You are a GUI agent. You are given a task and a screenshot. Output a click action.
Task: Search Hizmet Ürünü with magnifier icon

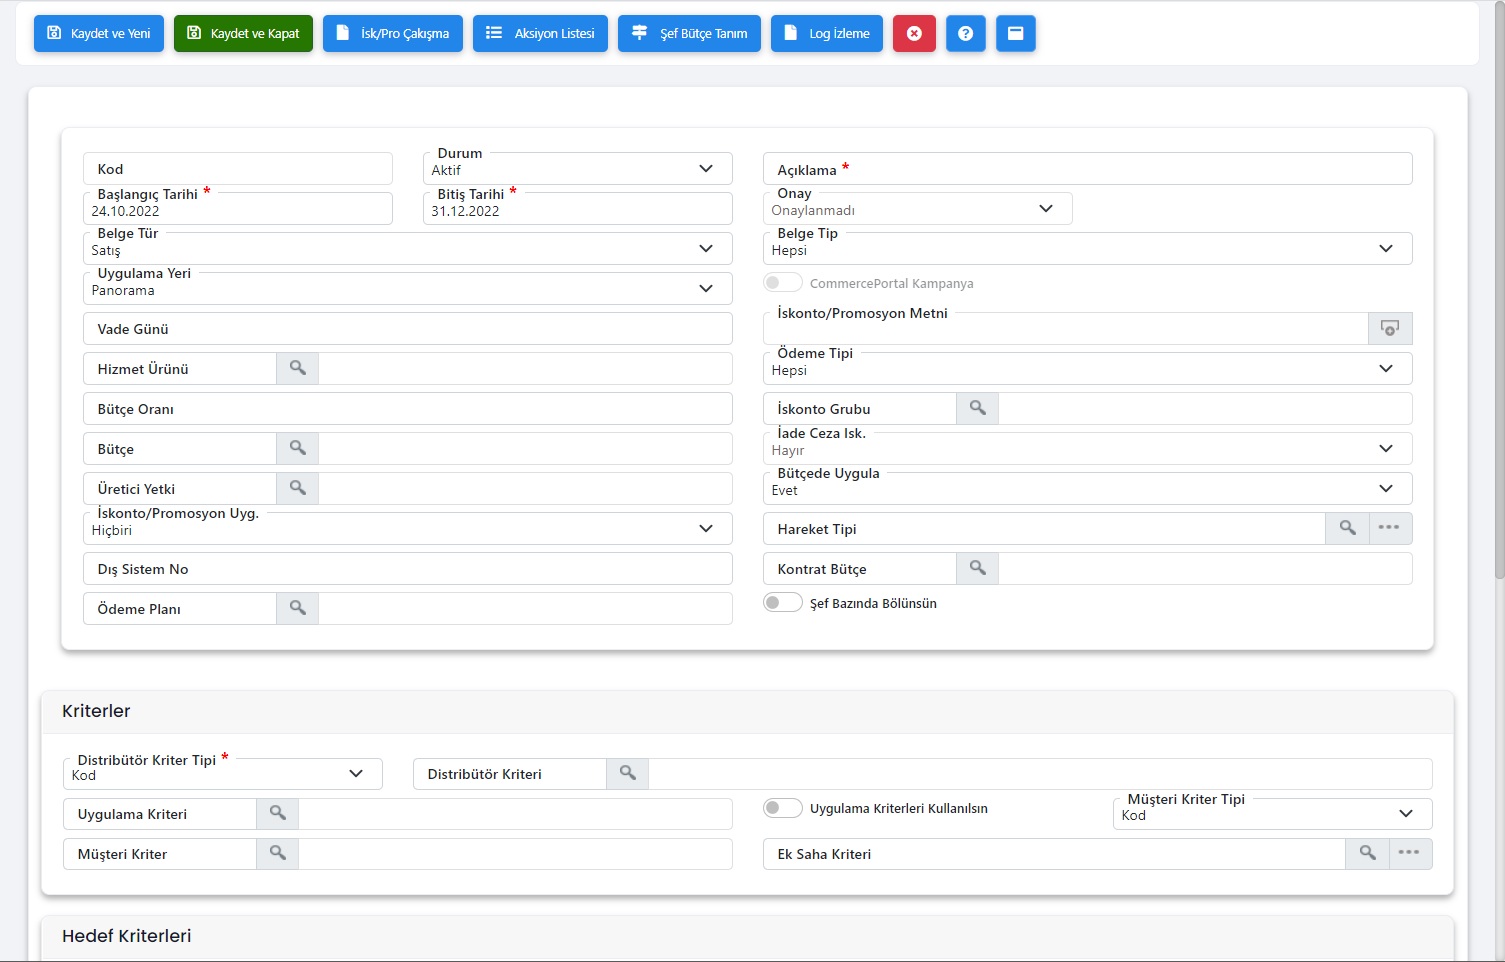point(297,368)
